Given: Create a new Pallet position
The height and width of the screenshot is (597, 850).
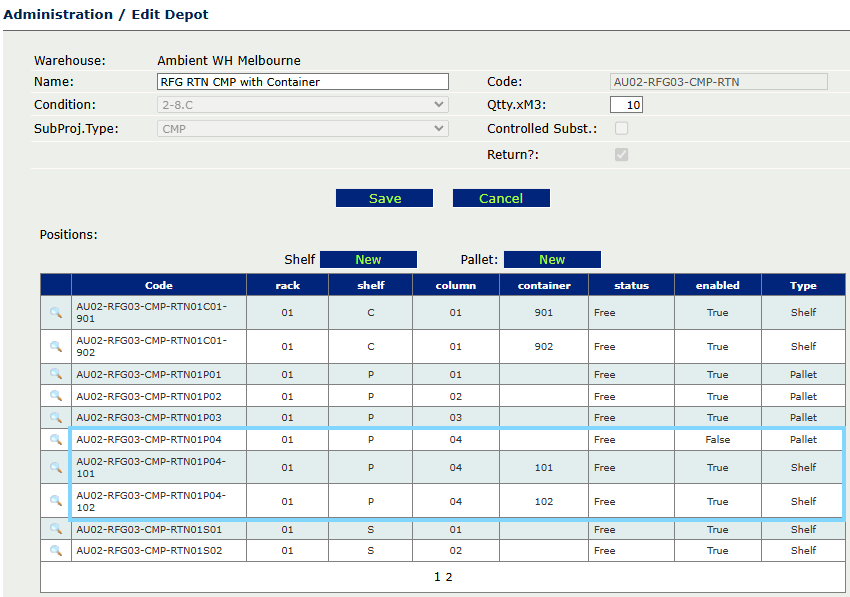Looking at the screenshot, I should pyautogui.click(x=552, y=259).
